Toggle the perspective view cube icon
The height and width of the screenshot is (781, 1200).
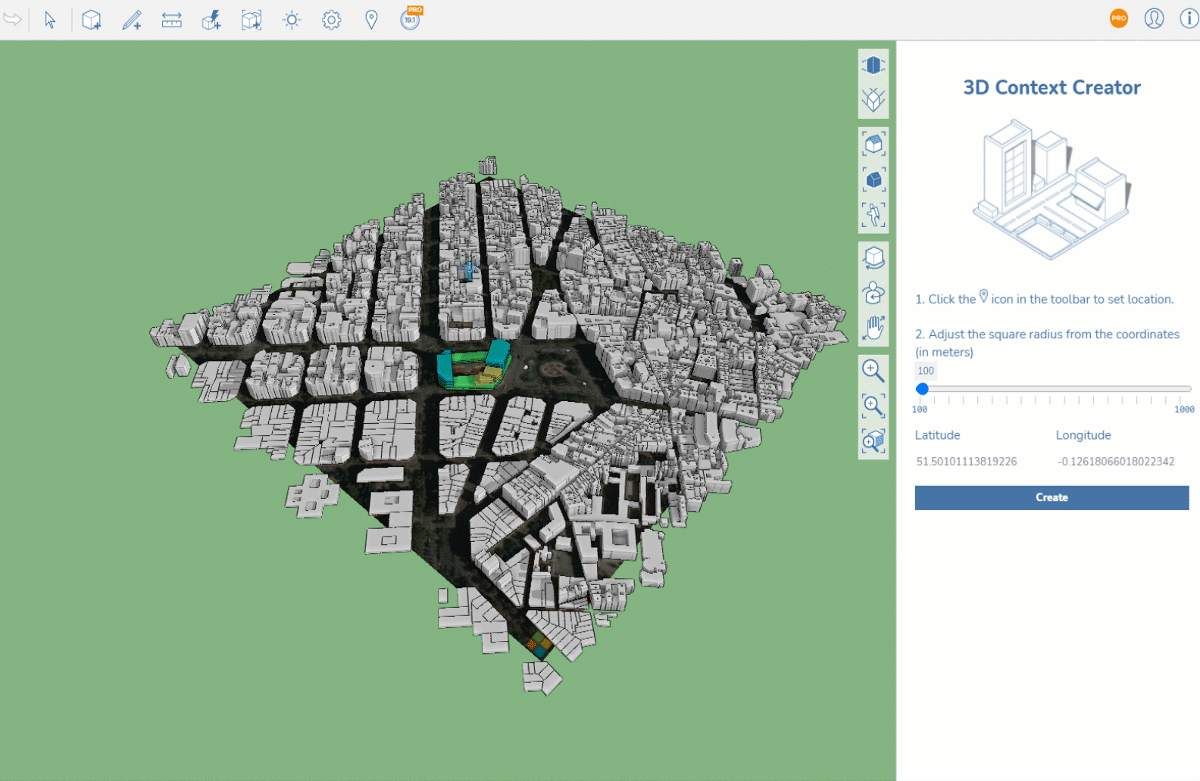click(873, 65)
